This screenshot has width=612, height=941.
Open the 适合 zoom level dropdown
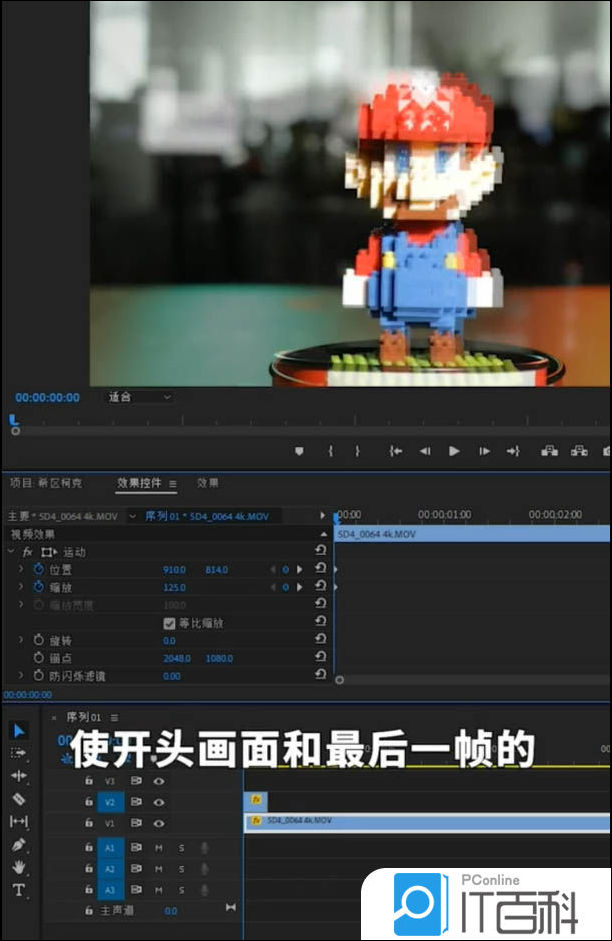click(x=139, y=397)
